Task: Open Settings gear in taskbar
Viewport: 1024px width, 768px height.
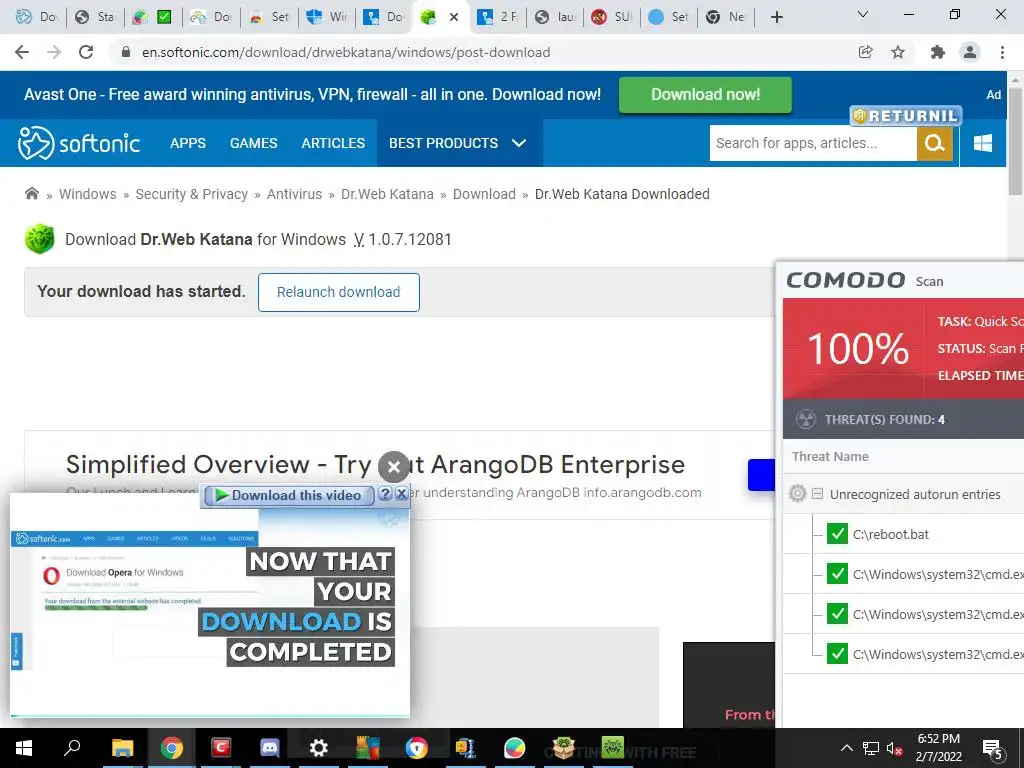Action: tap(318, 748)
